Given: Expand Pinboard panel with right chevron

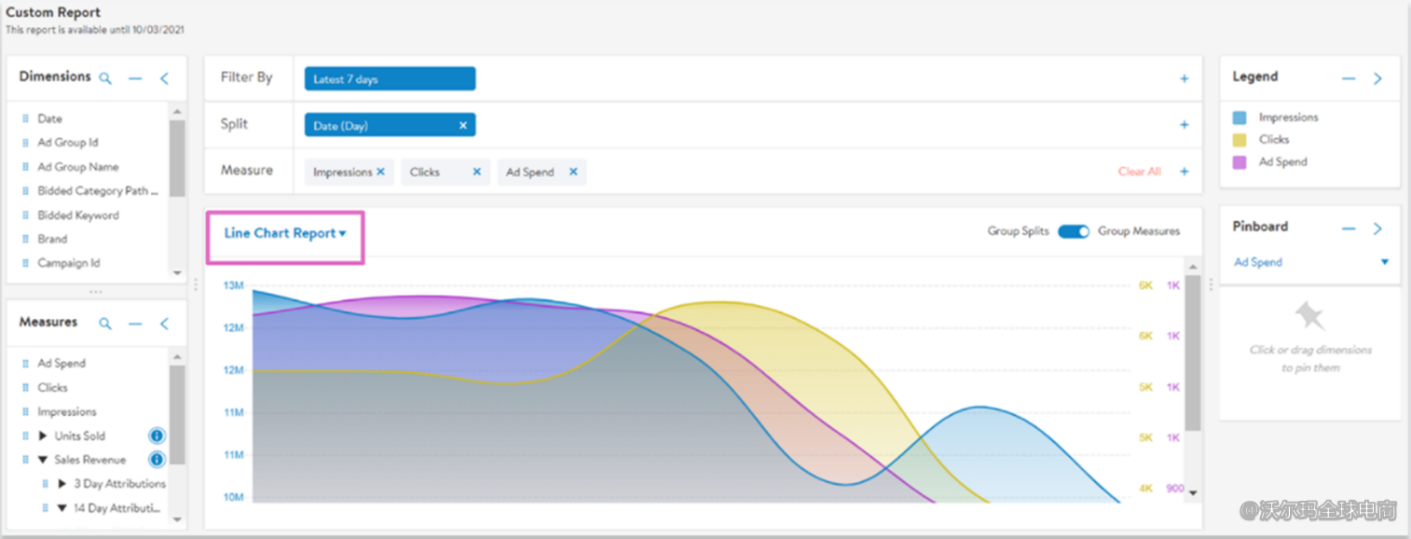Looking at the screenshot, I should [1378, 228].
